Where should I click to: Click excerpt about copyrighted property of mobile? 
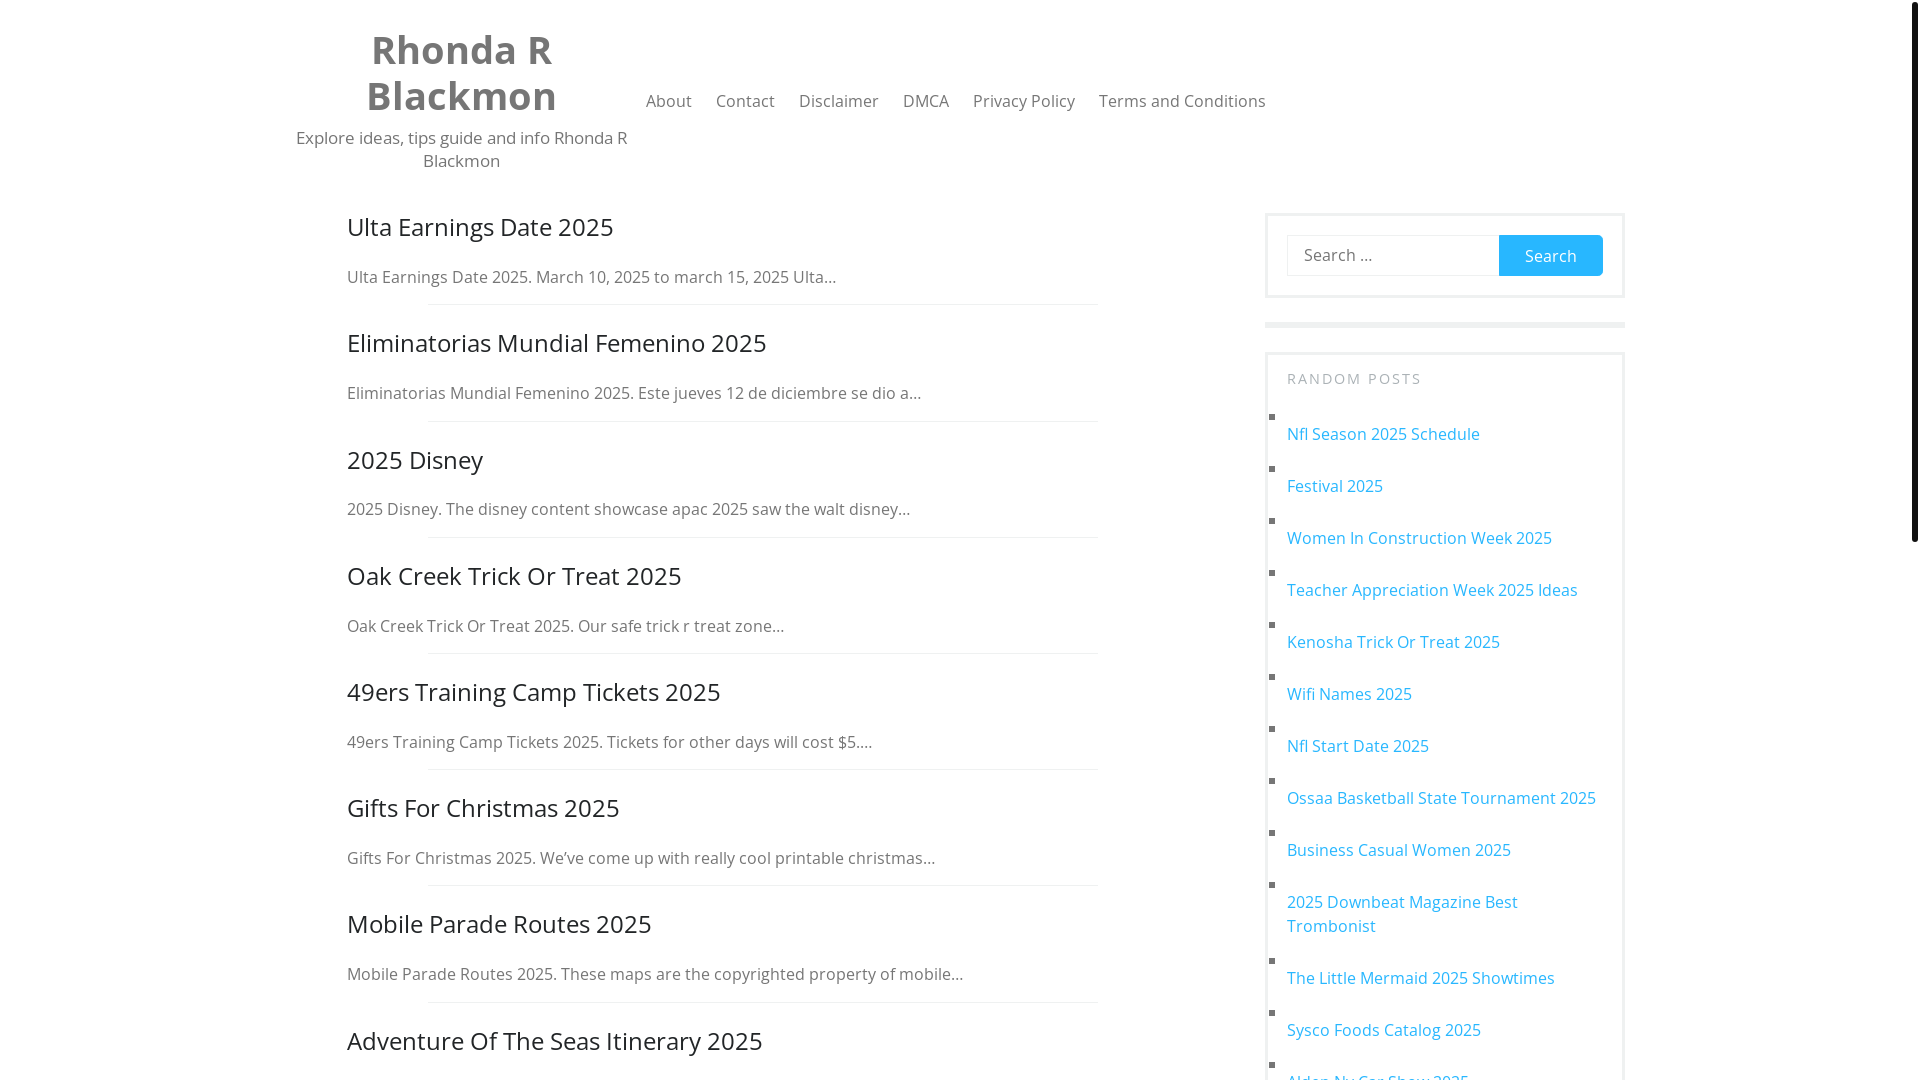pyautogui.click(x=655, y=974)
